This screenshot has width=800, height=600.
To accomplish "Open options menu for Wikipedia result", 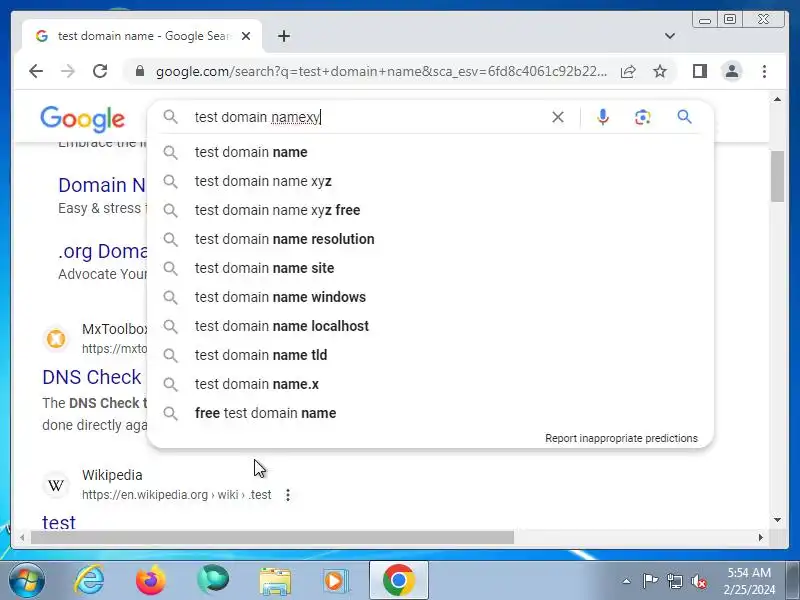I will [x=288, y=495].
